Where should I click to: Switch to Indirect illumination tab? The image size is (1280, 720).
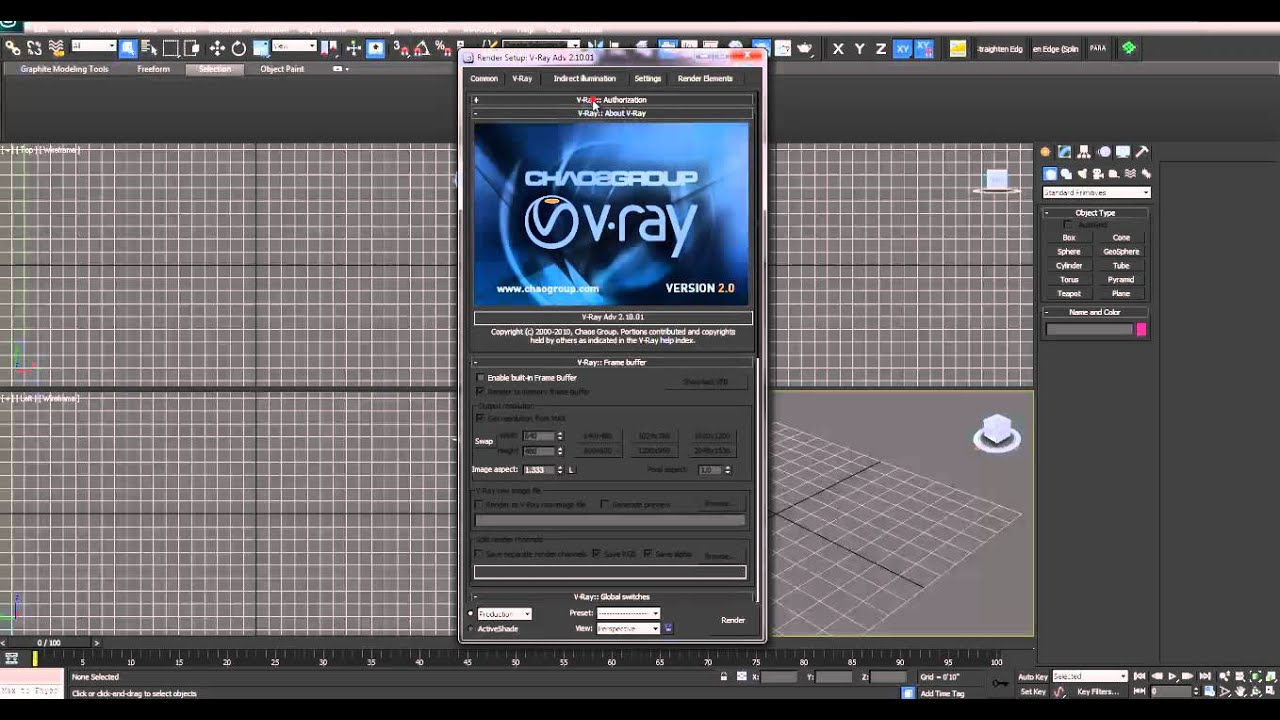click(585, 79)
